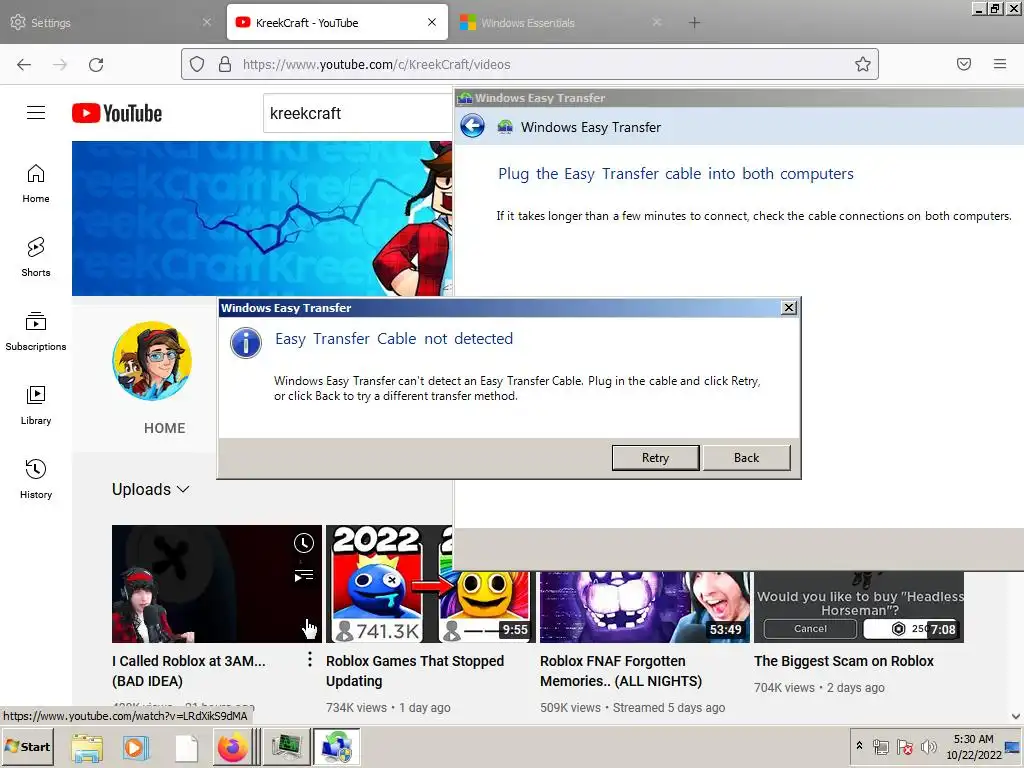
Task: Open a new browser tab
Action: pyautogui.click(x=694, y=23)
